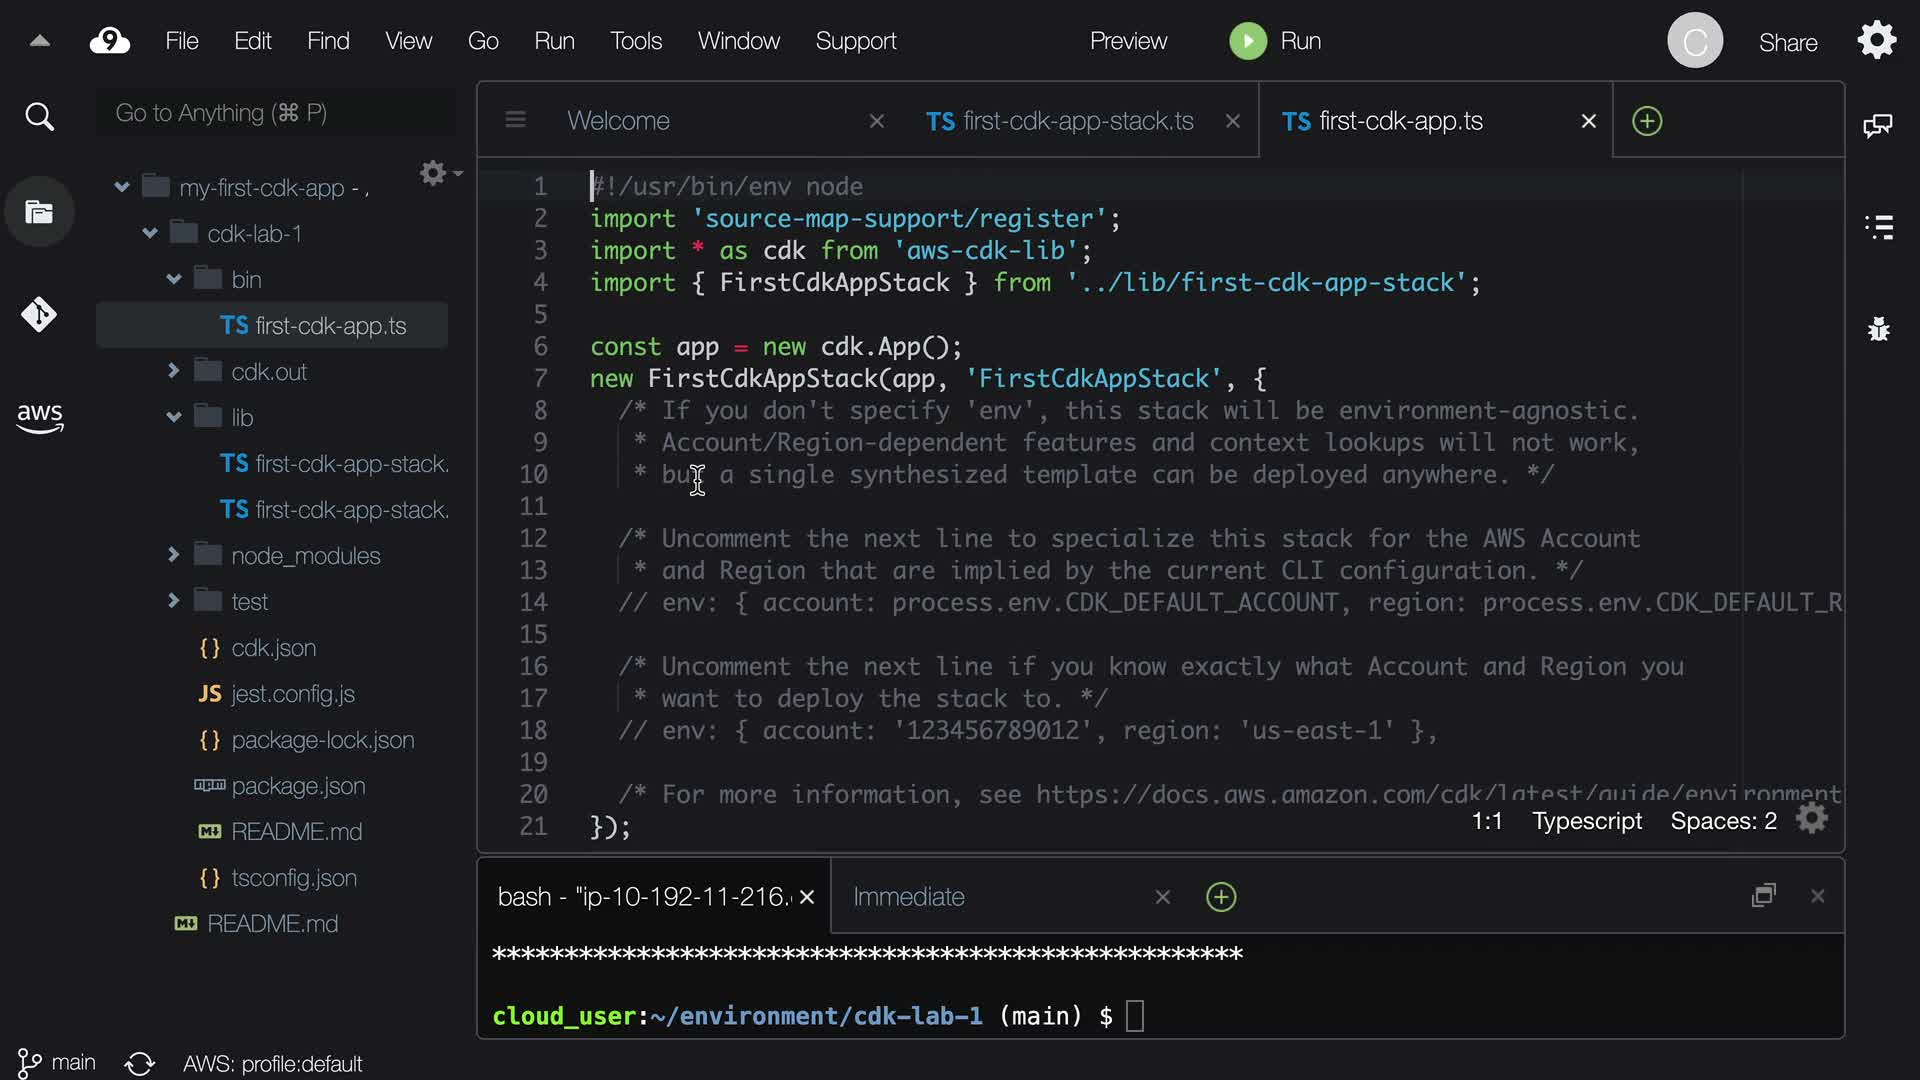The height and width of the screenshot is (1080, 1920).
Task: Open the AWS Toolkit sidebar icon
Action: [39, 418]
